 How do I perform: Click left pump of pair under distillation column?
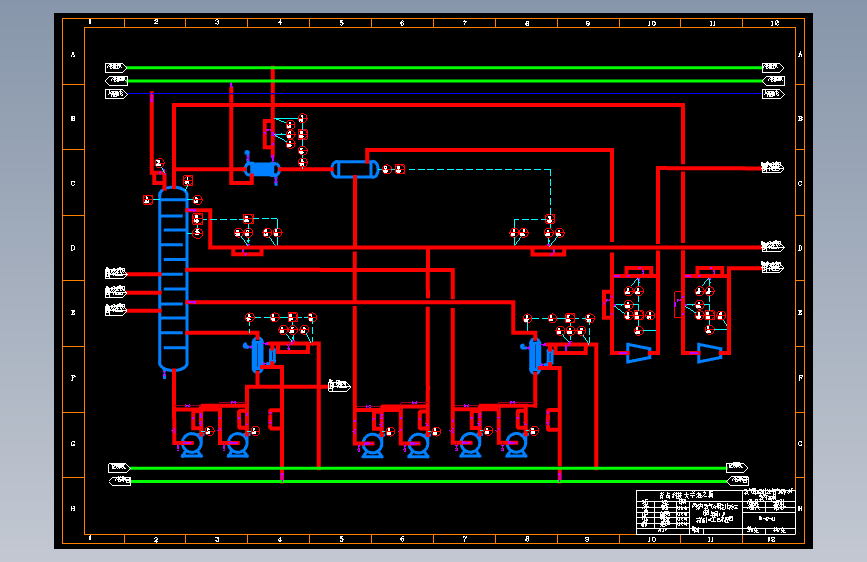pos(191,445)
